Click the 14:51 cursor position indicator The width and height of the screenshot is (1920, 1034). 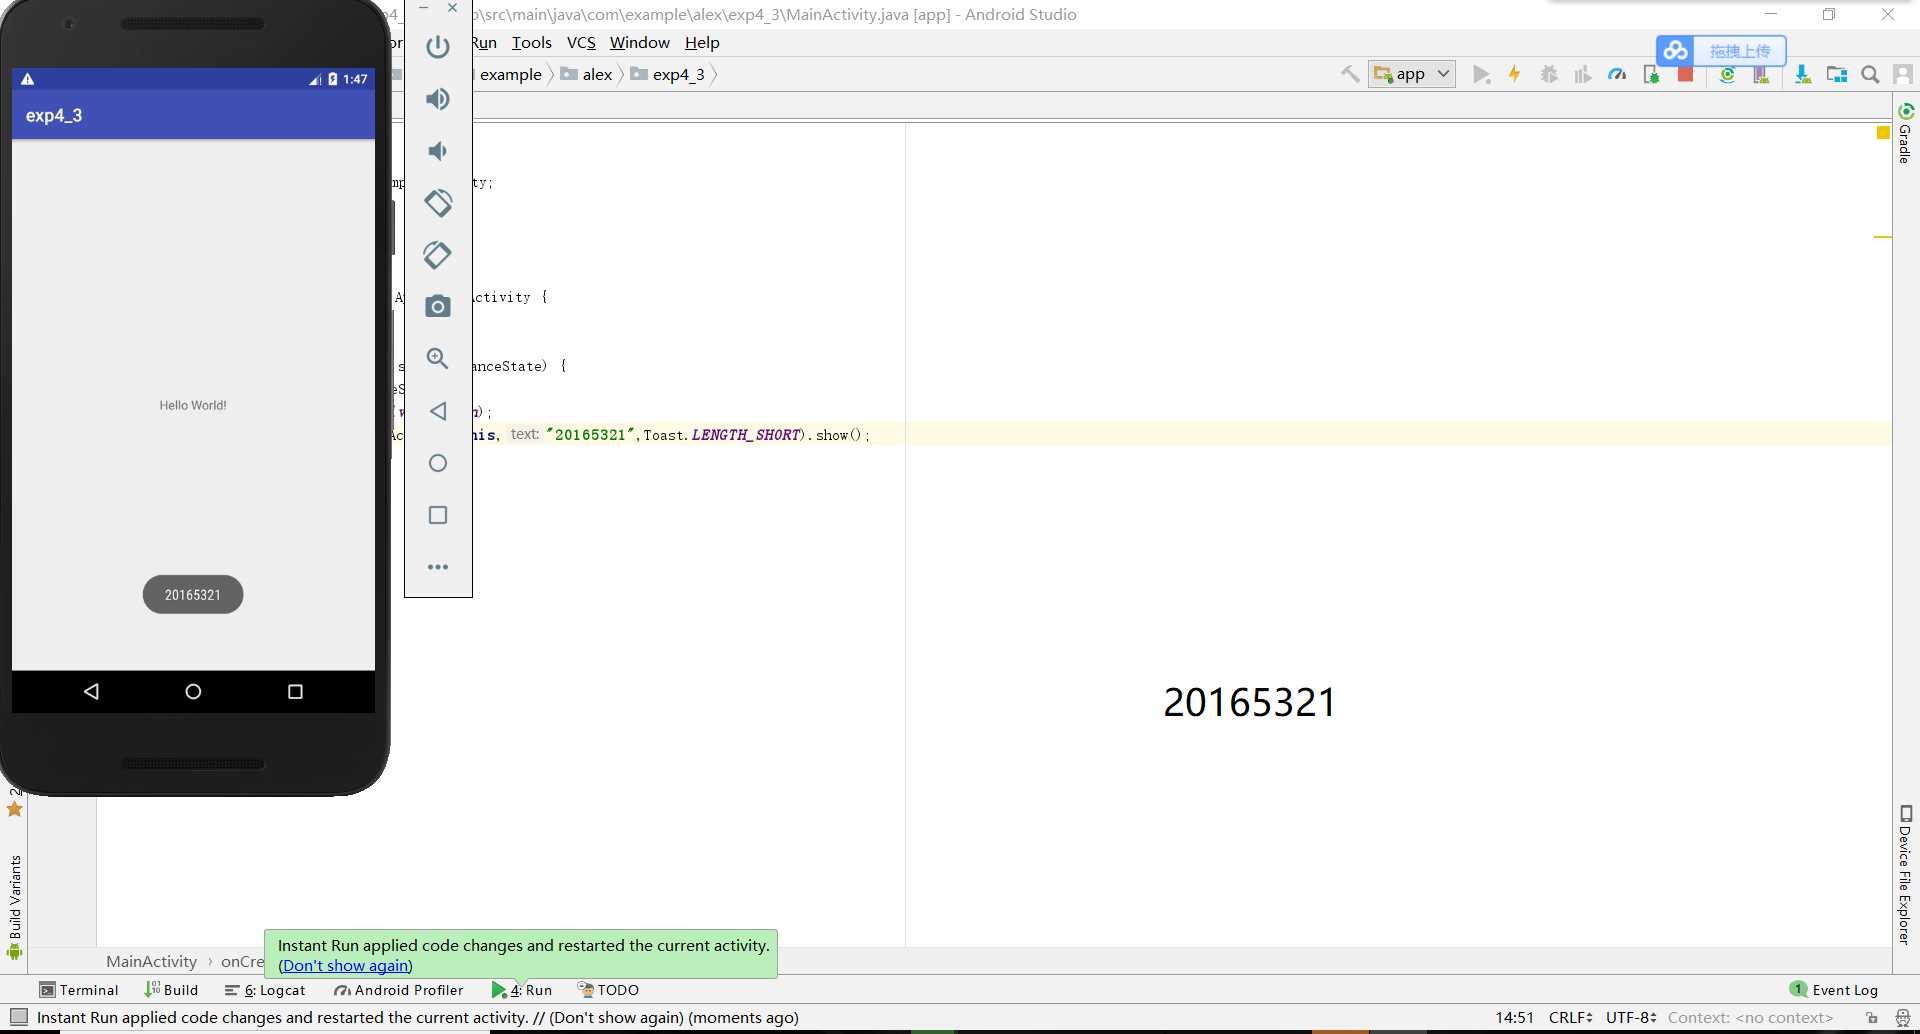[1514, 1017]
